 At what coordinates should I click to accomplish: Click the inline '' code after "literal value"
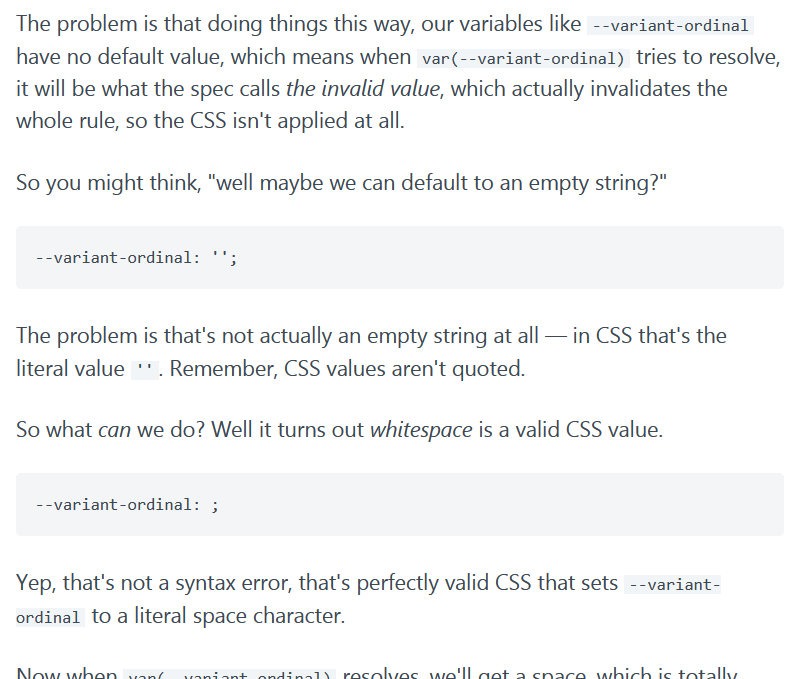145,370
